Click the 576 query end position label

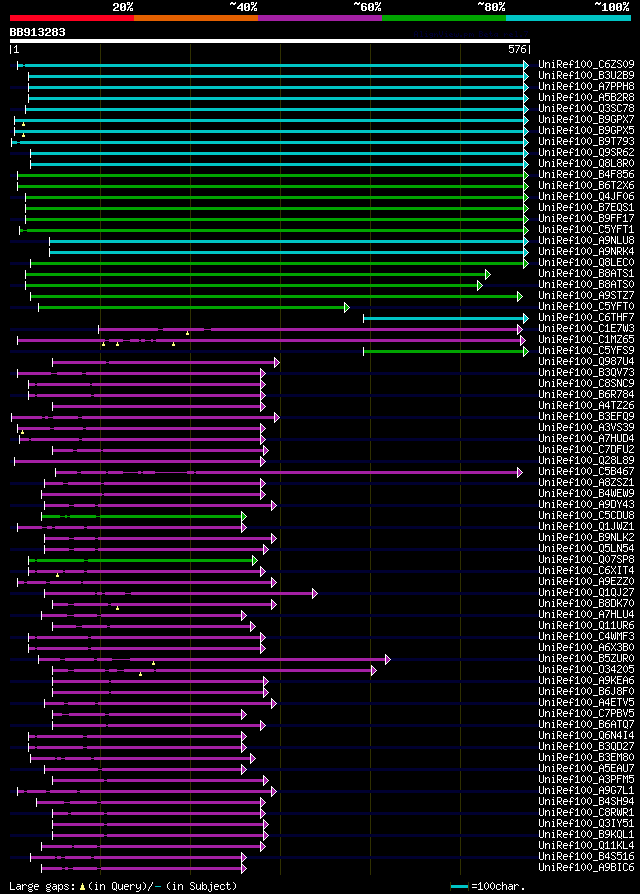click(517, 50)
